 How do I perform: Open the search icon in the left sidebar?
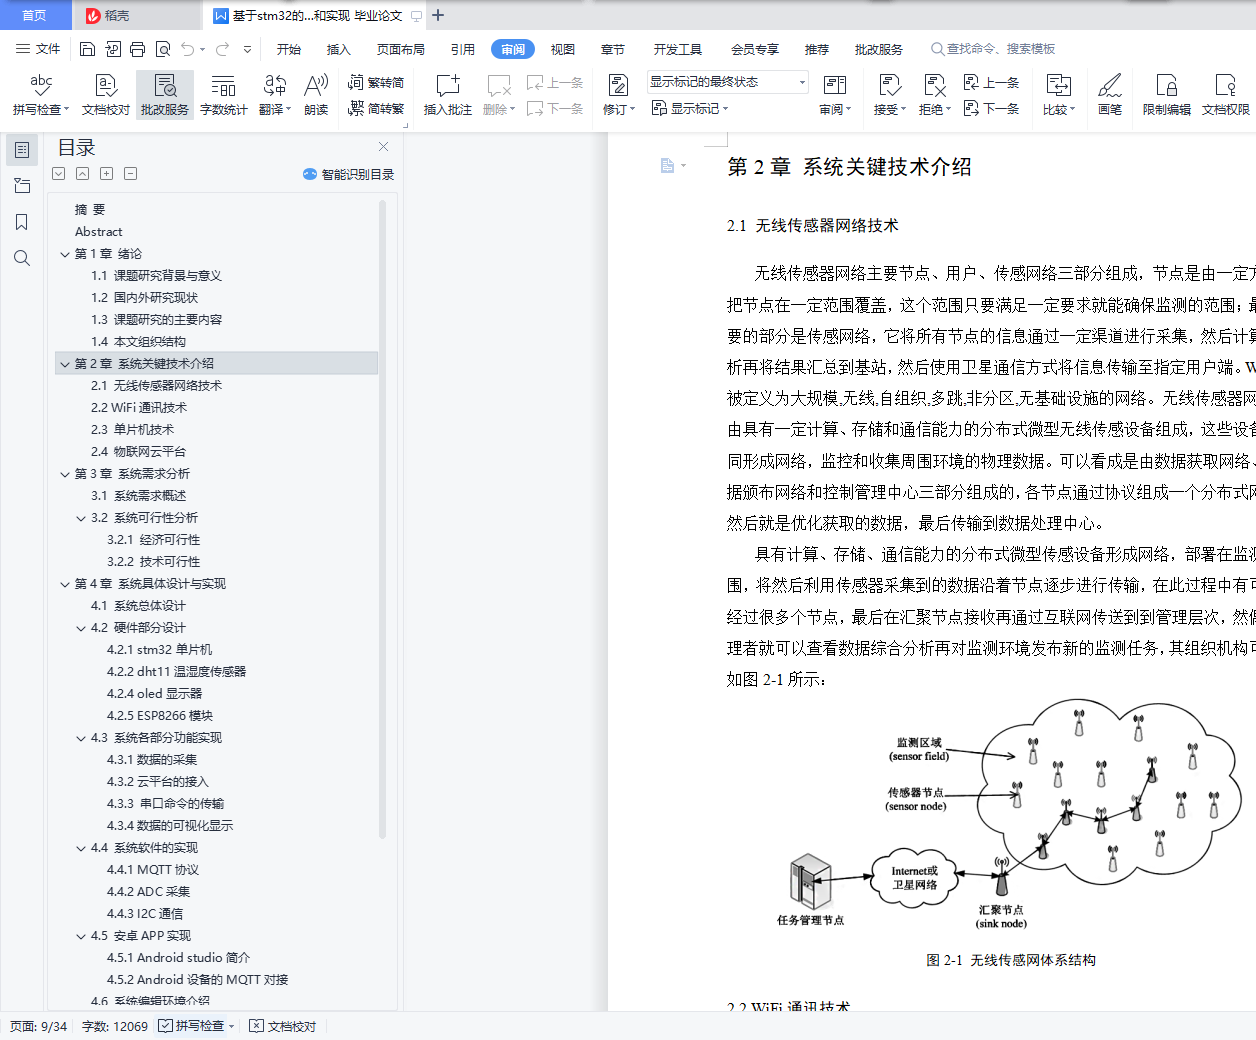(x=22, y=258)
